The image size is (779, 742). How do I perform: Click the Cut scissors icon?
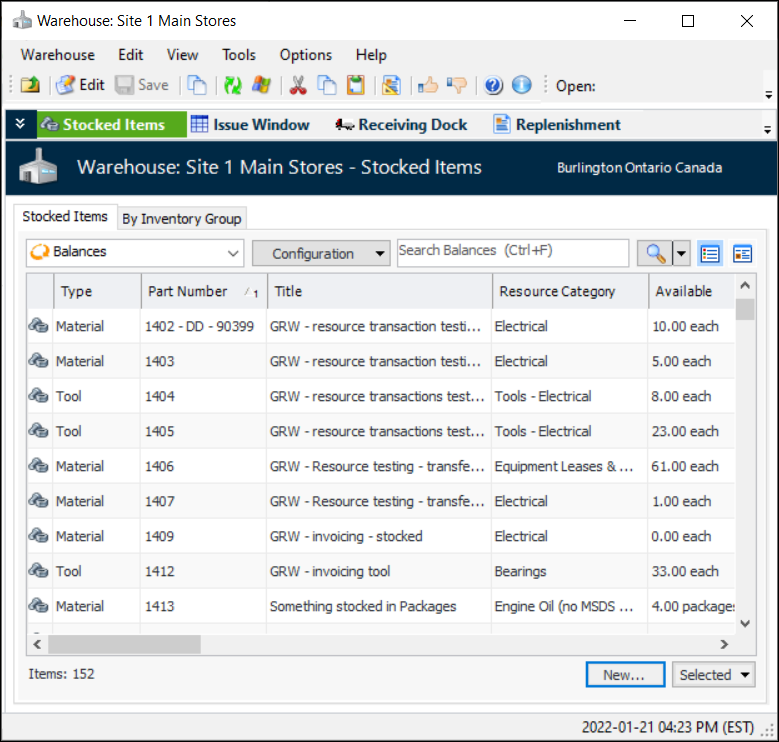coord(297,85)
